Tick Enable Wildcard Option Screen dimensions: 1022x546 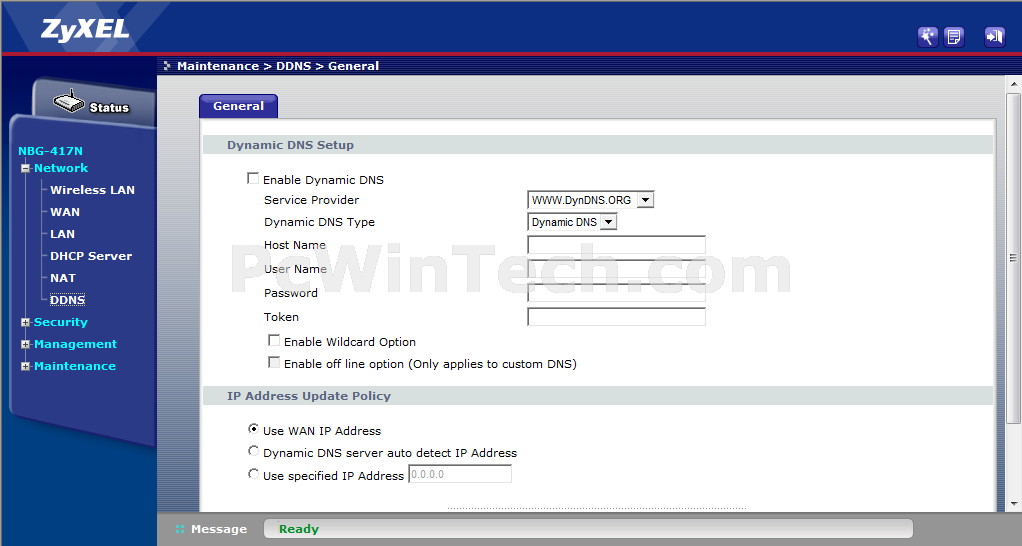274,341
